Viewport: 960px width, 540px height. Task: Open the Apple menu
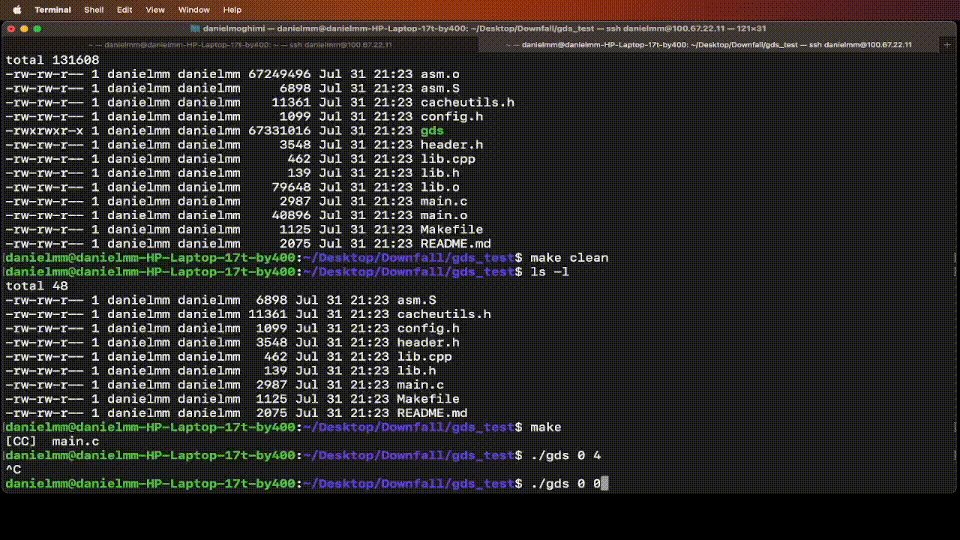(x=17, y=10)
